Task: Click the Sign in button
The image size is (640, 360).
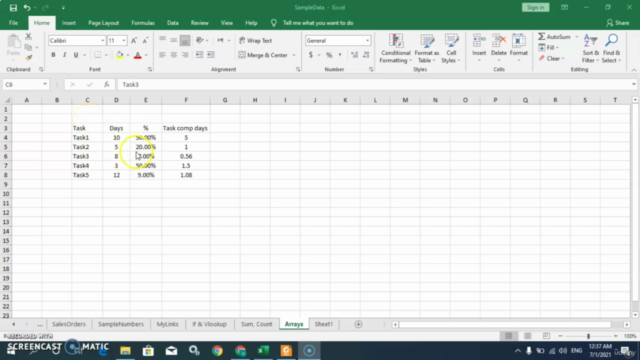Action: 536,7
